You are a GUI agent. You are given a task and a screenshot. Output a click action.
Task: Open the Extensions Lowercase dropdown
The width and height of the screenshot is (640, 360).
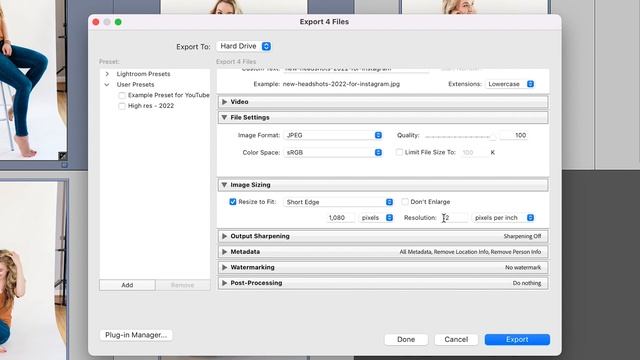pos(510,84)
